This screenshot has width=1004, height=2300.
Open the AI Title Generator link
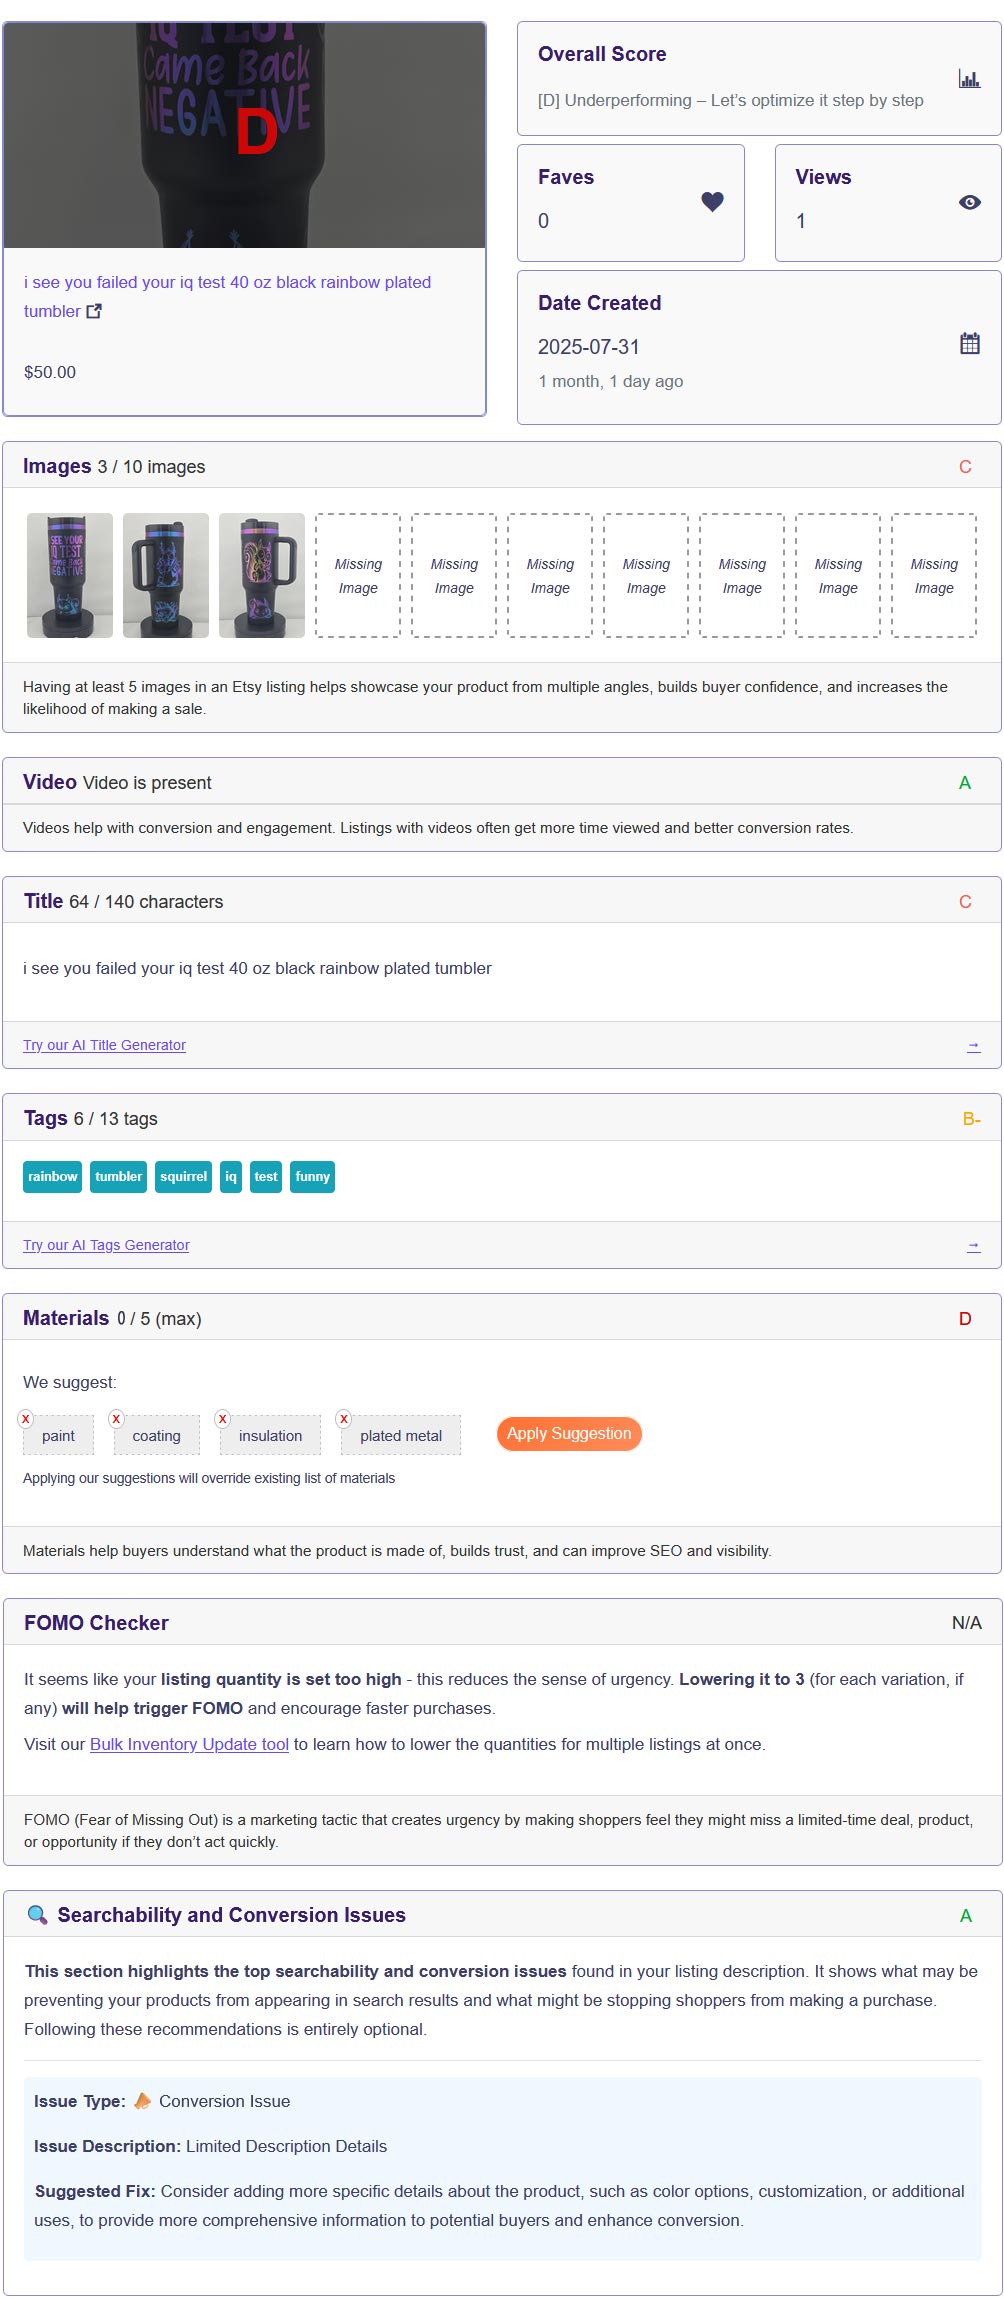point(104,1045)
